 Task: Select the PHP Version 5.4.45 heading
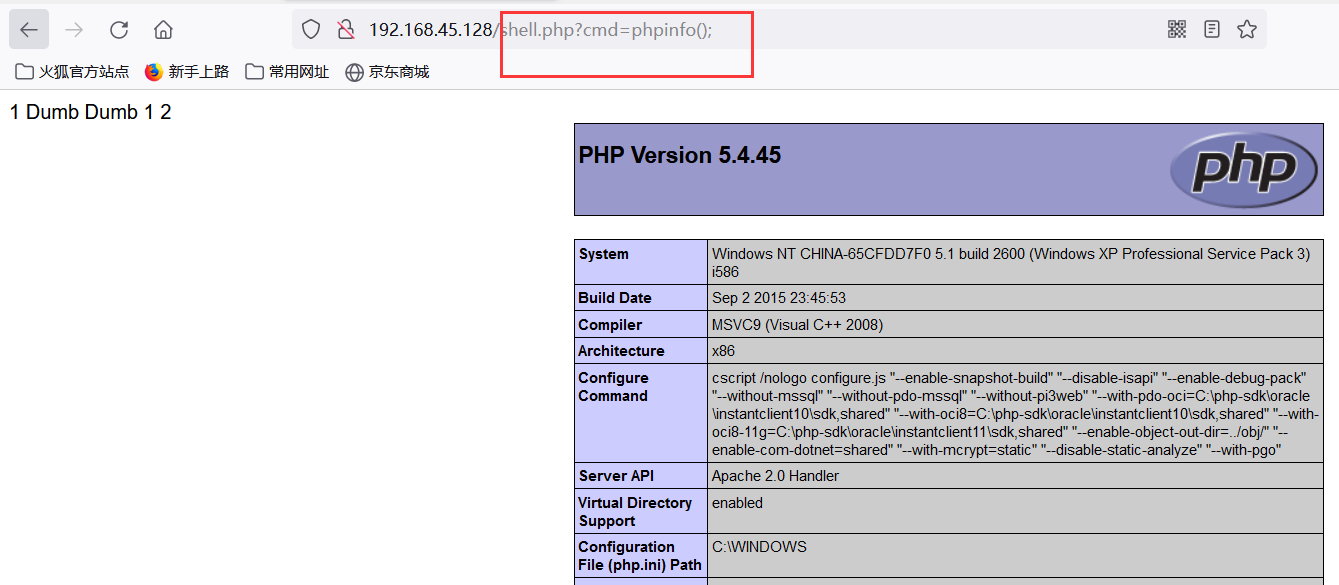pos(680,155)
